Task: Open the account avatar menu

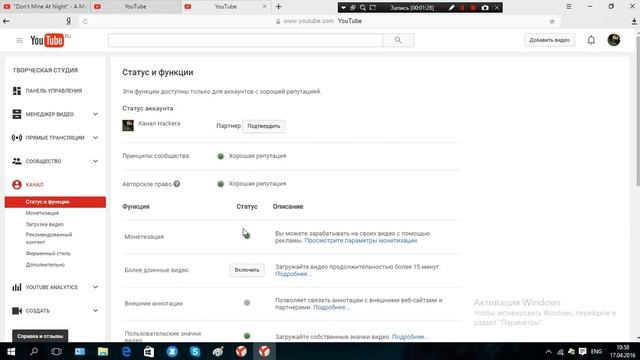Action: tap(613, 40)
